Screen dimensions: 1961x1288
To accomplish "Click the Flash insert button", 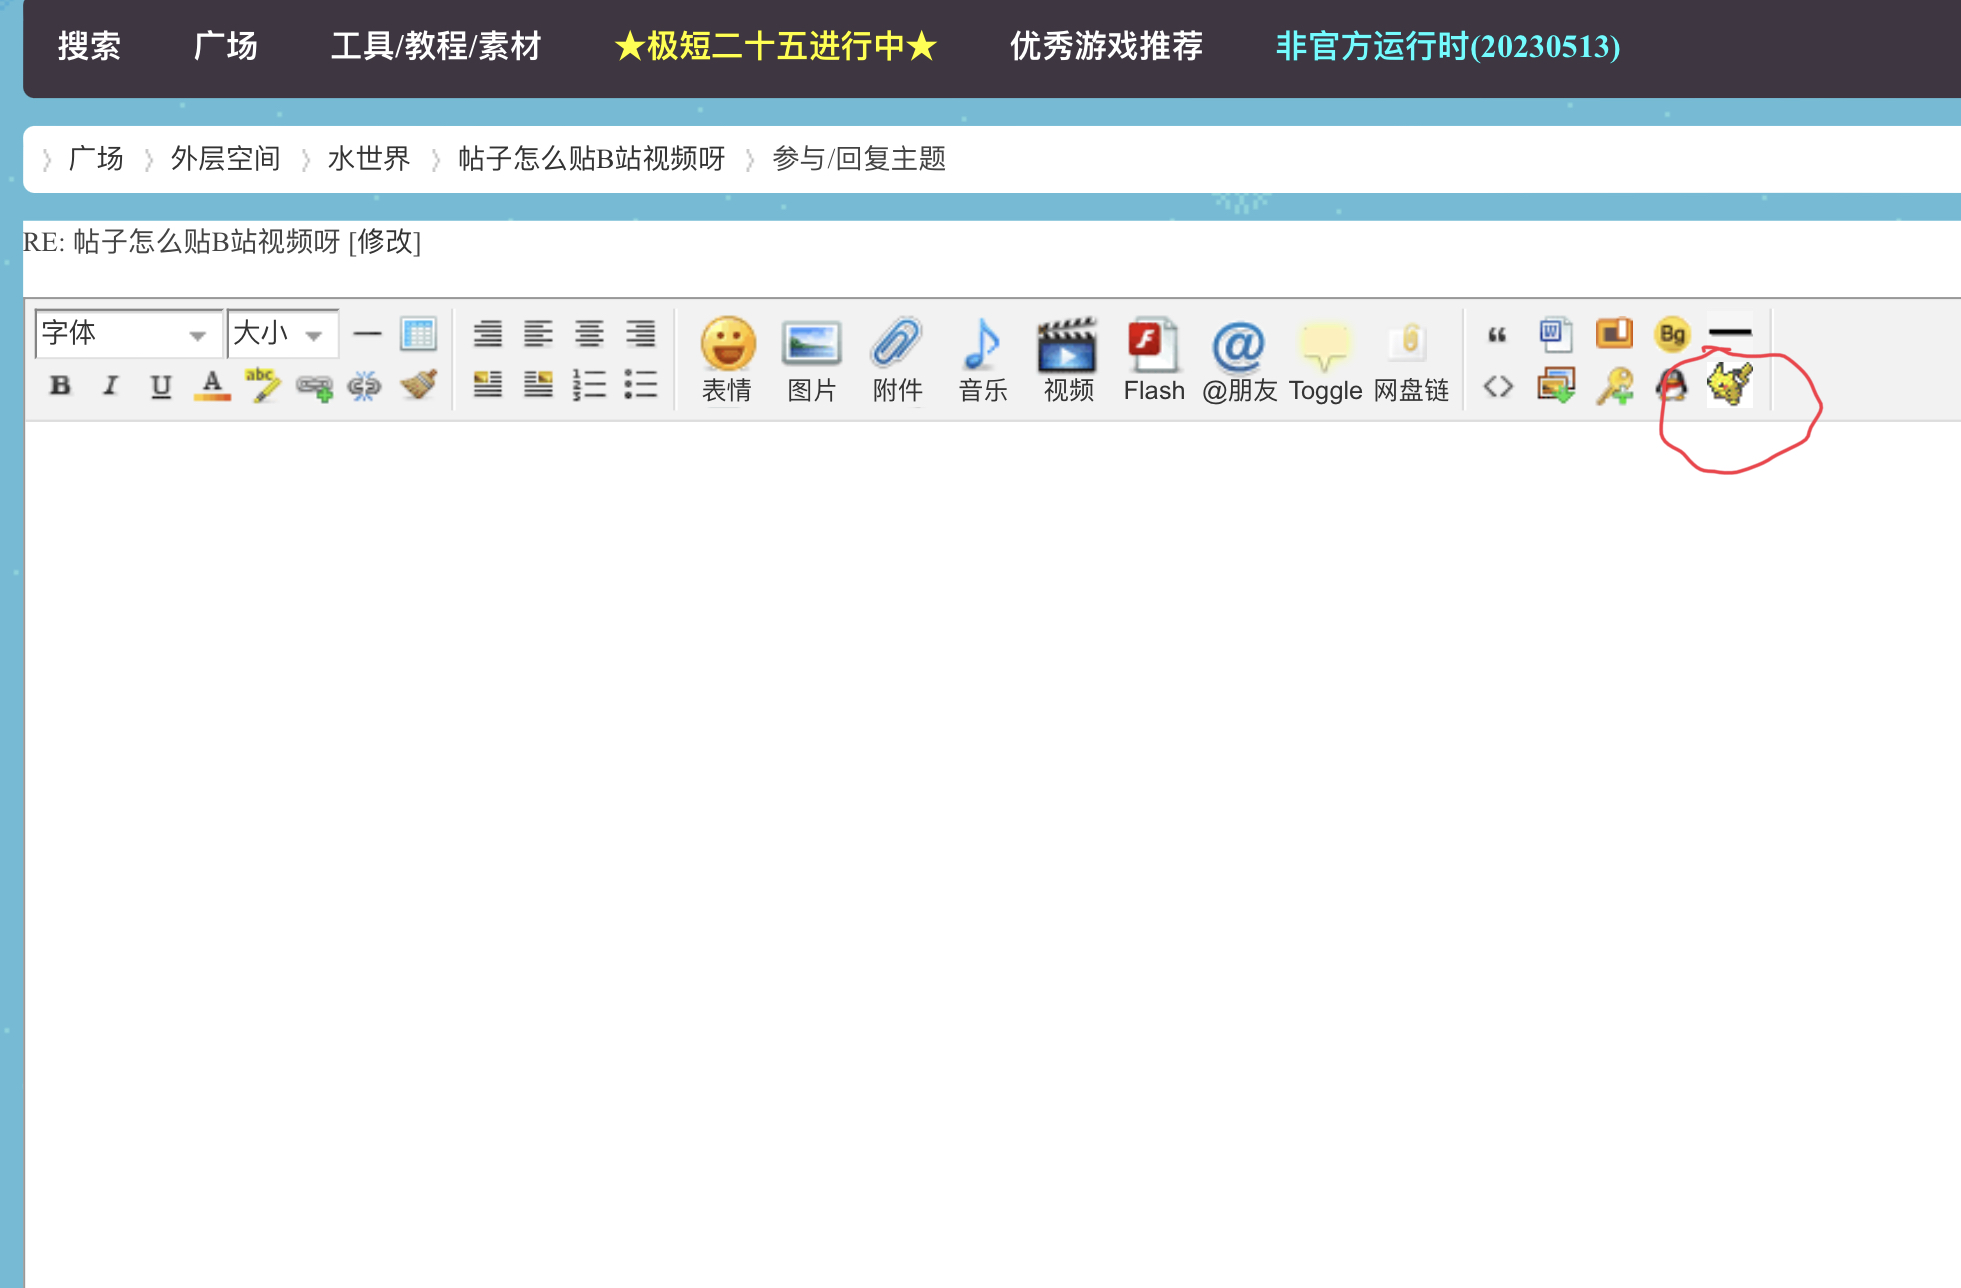I will (1154, 360).
